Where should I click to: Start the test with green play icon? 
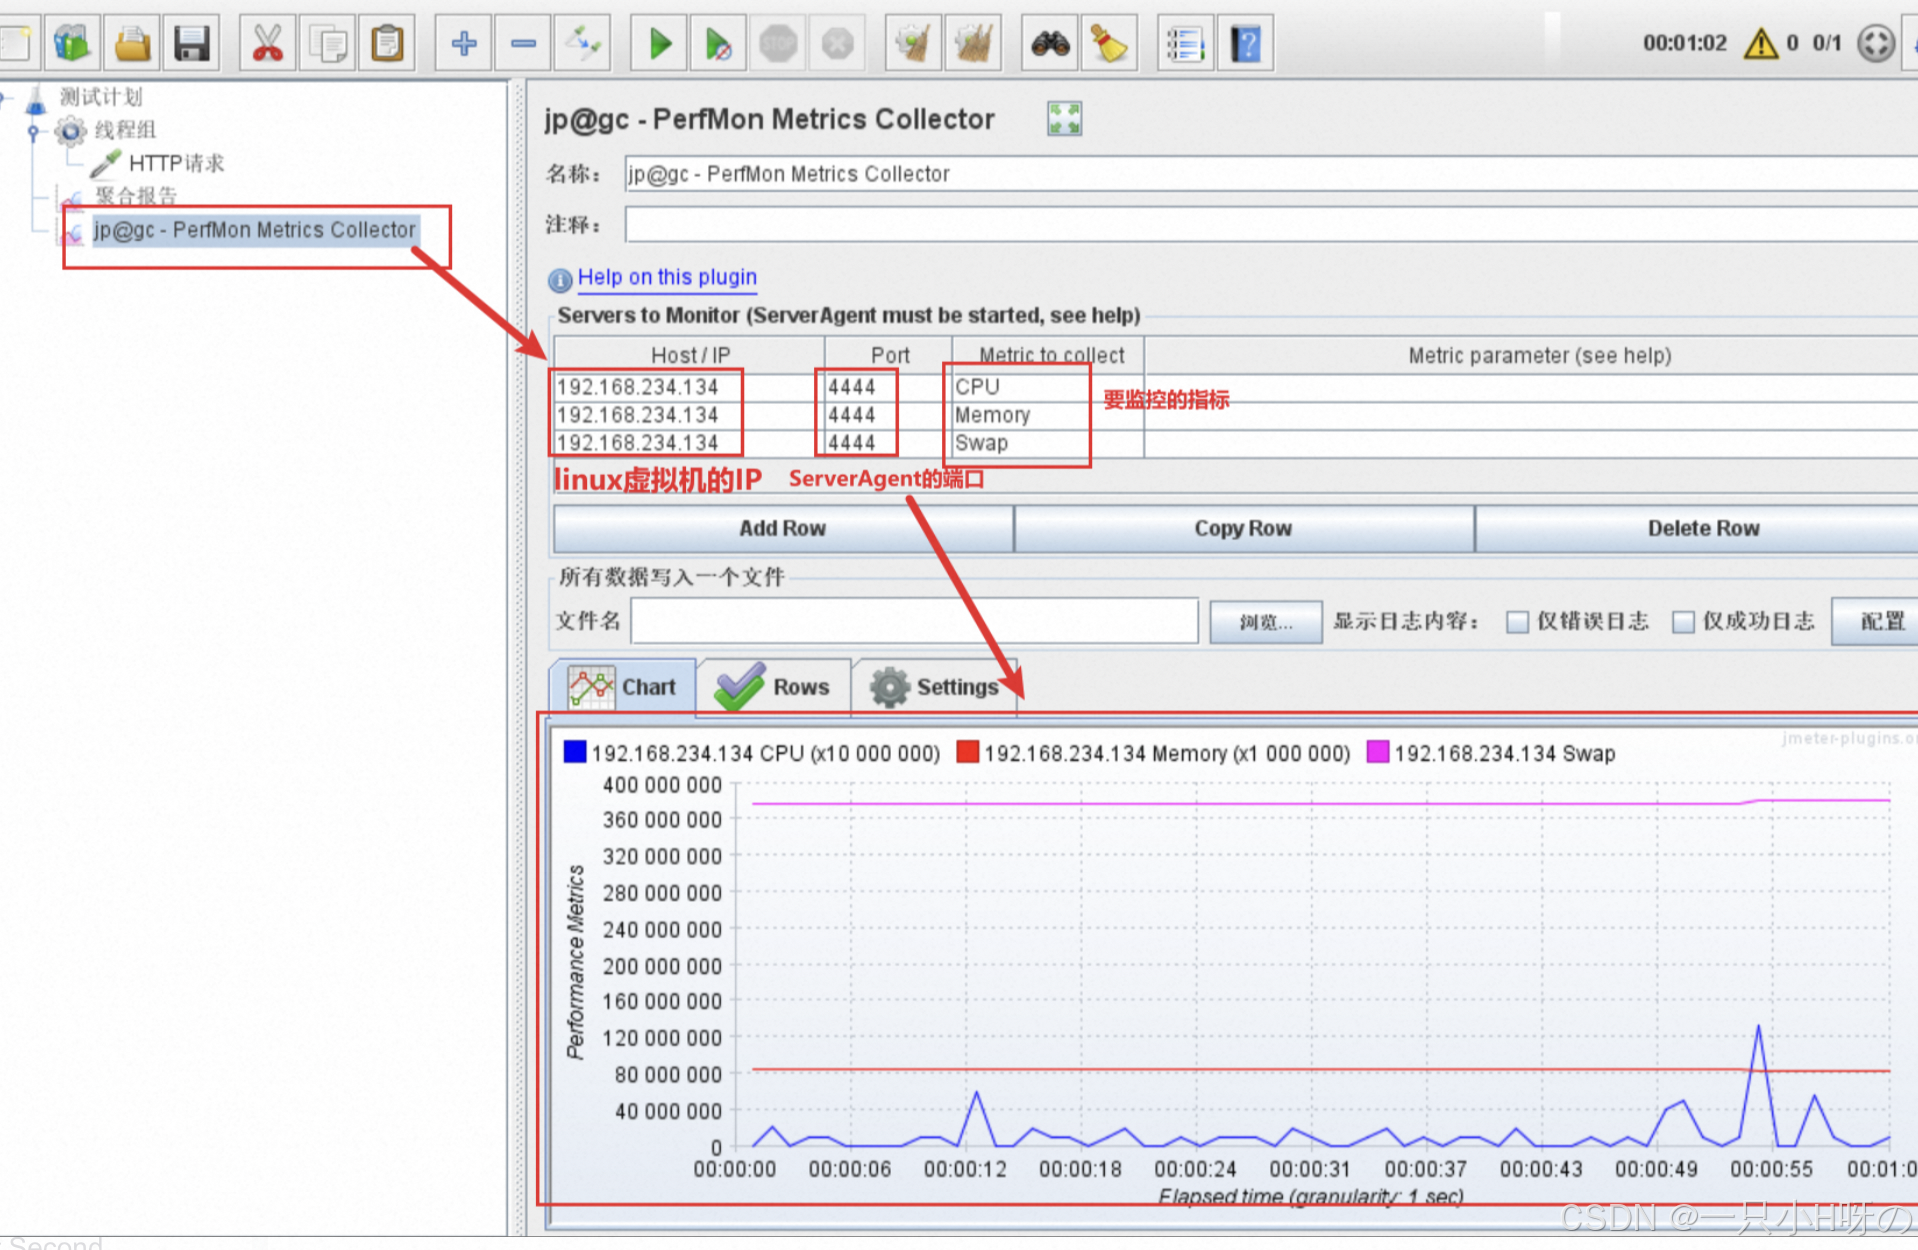[660, 43]
